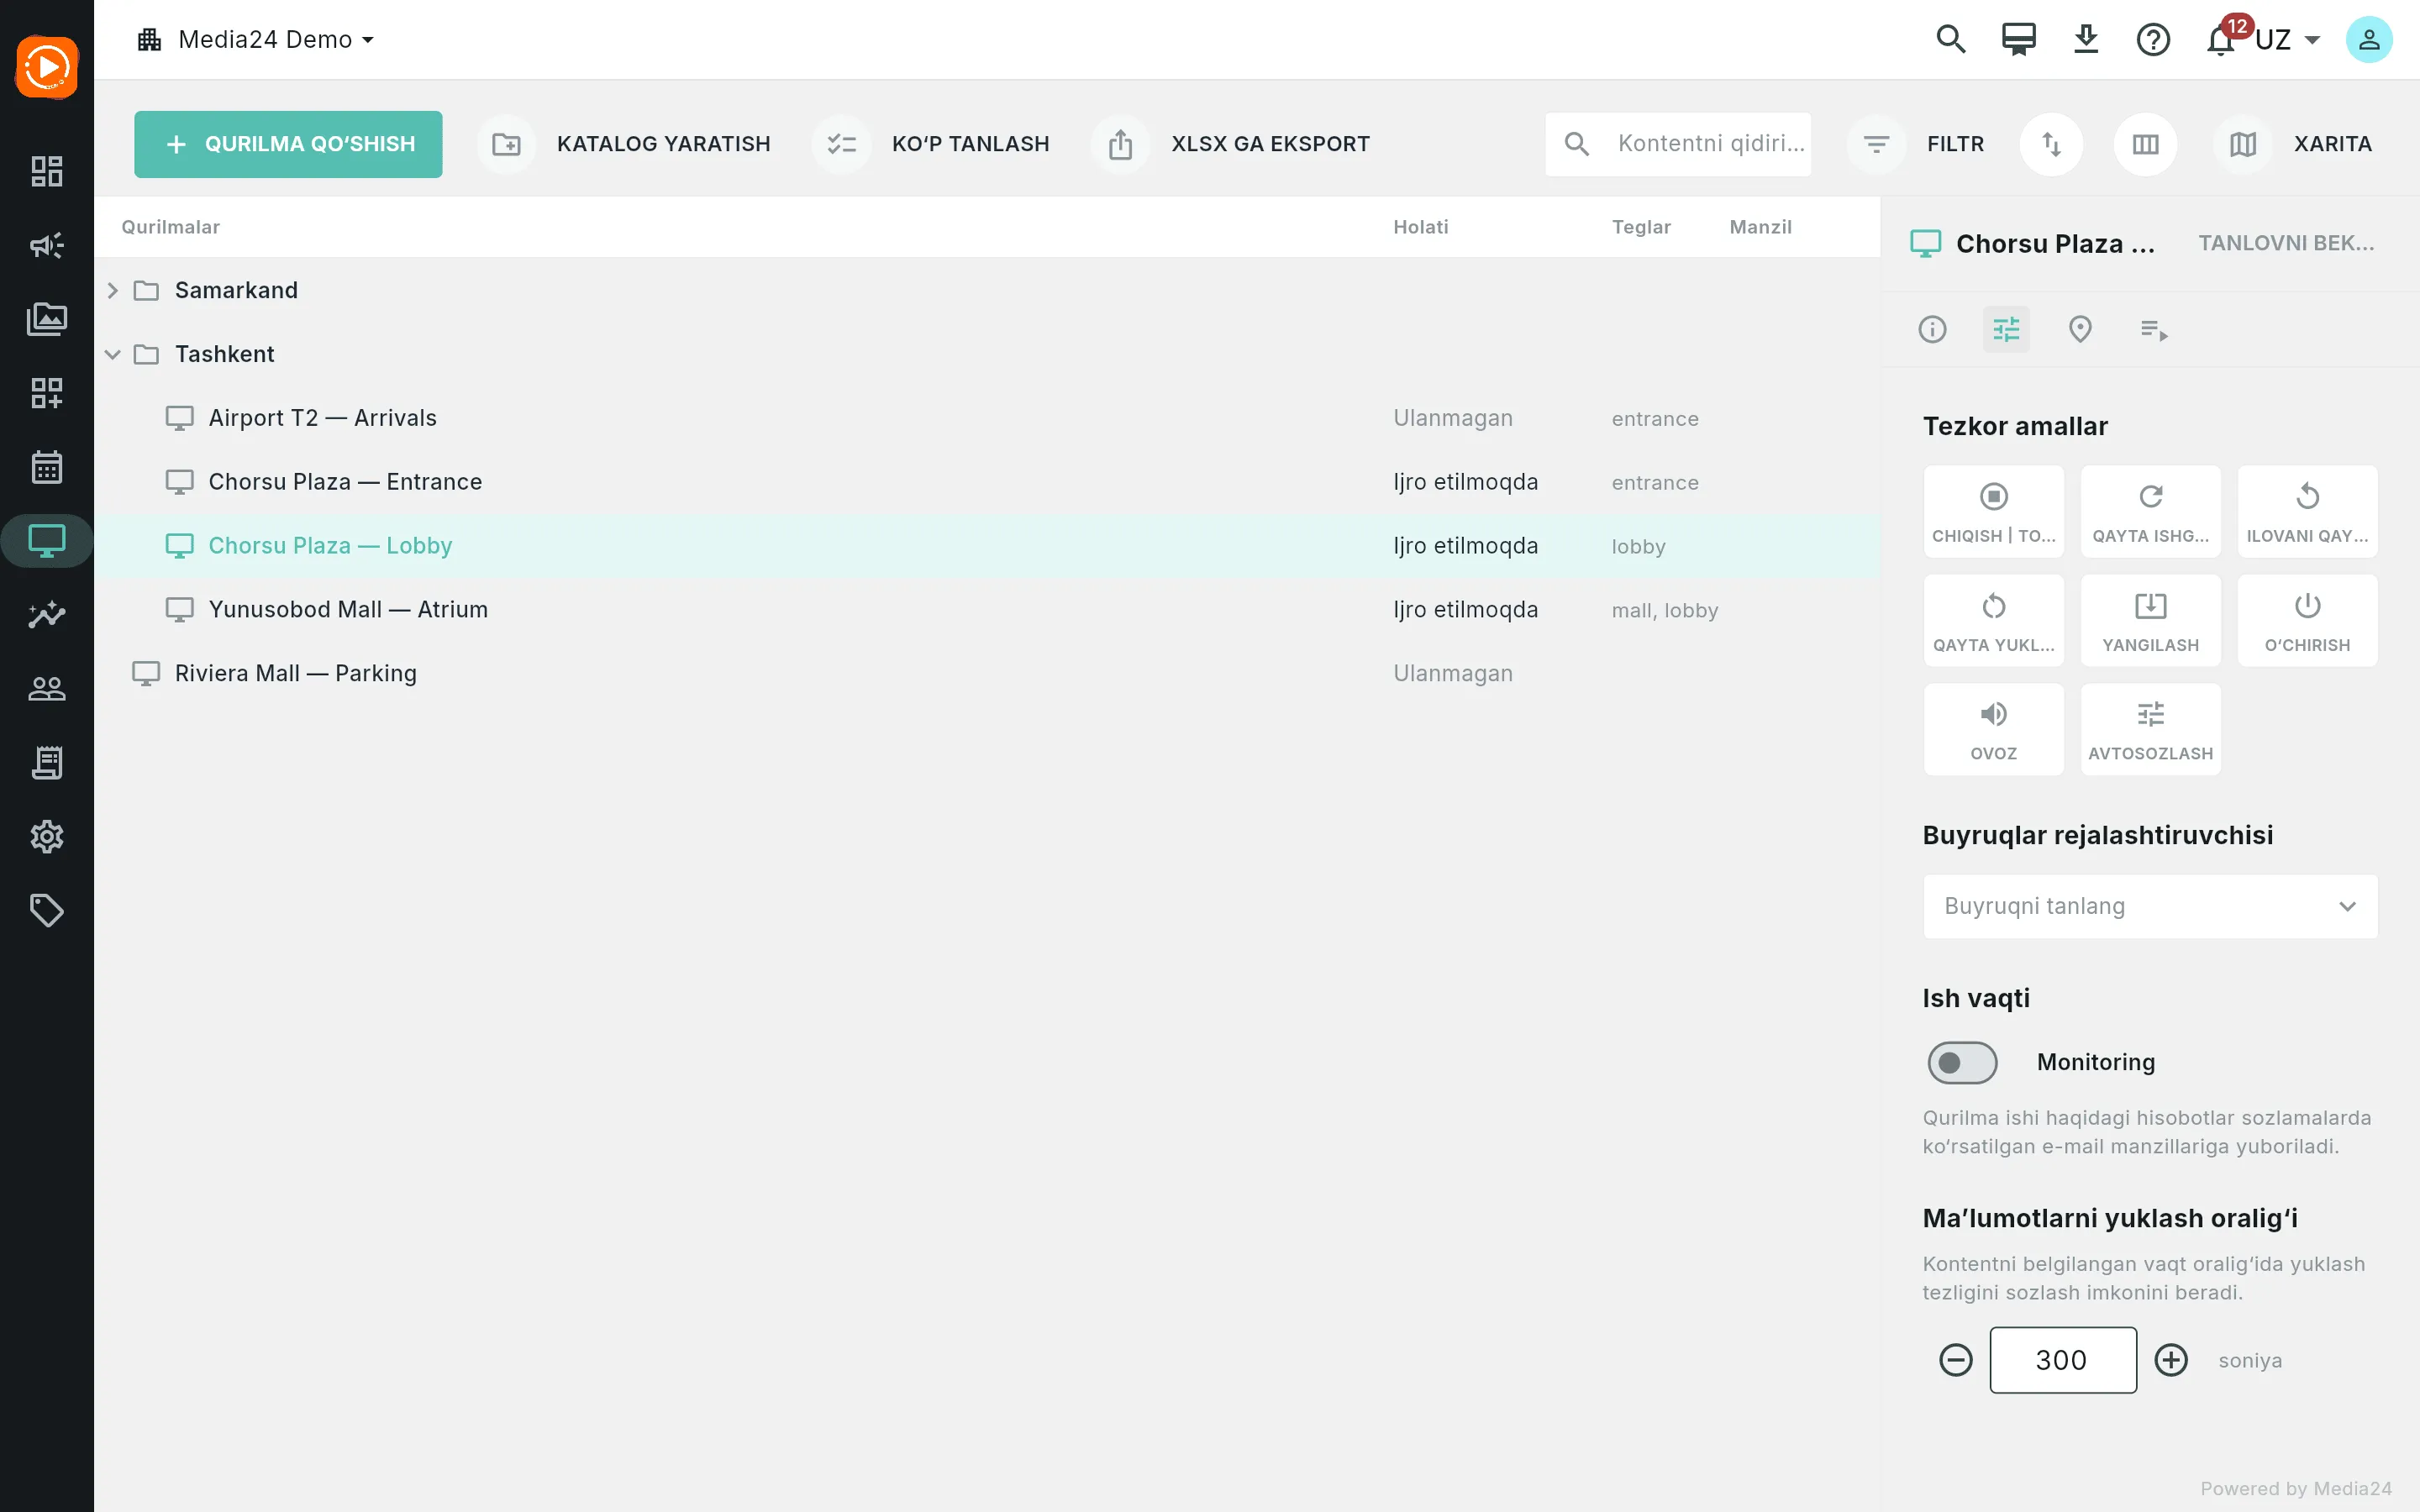Select Yunusobod Mall — Atrium device
This screenshot has height=1512, width=2420.
point(987,610)
